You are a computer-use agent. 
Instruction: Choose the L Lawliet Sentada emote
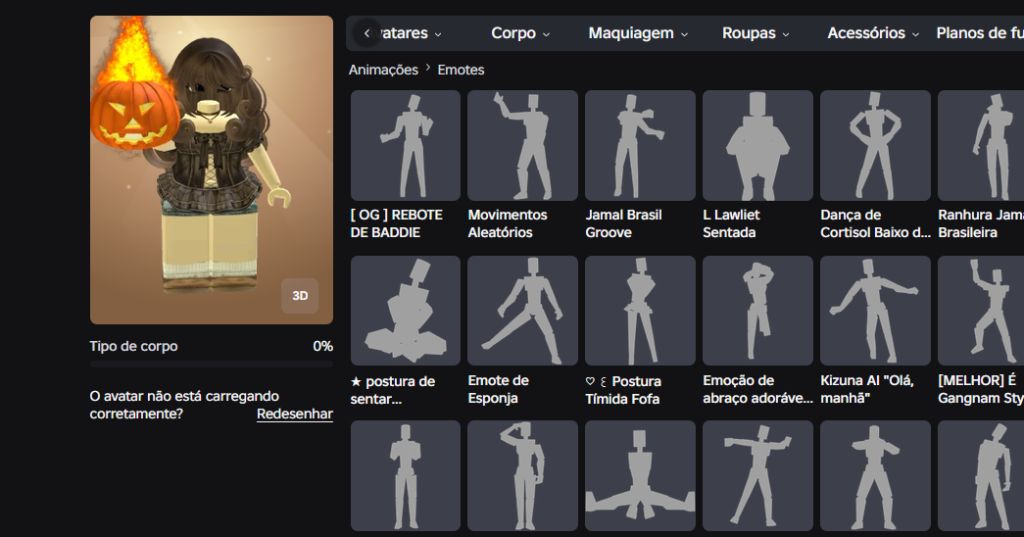(x=758, y=145)
